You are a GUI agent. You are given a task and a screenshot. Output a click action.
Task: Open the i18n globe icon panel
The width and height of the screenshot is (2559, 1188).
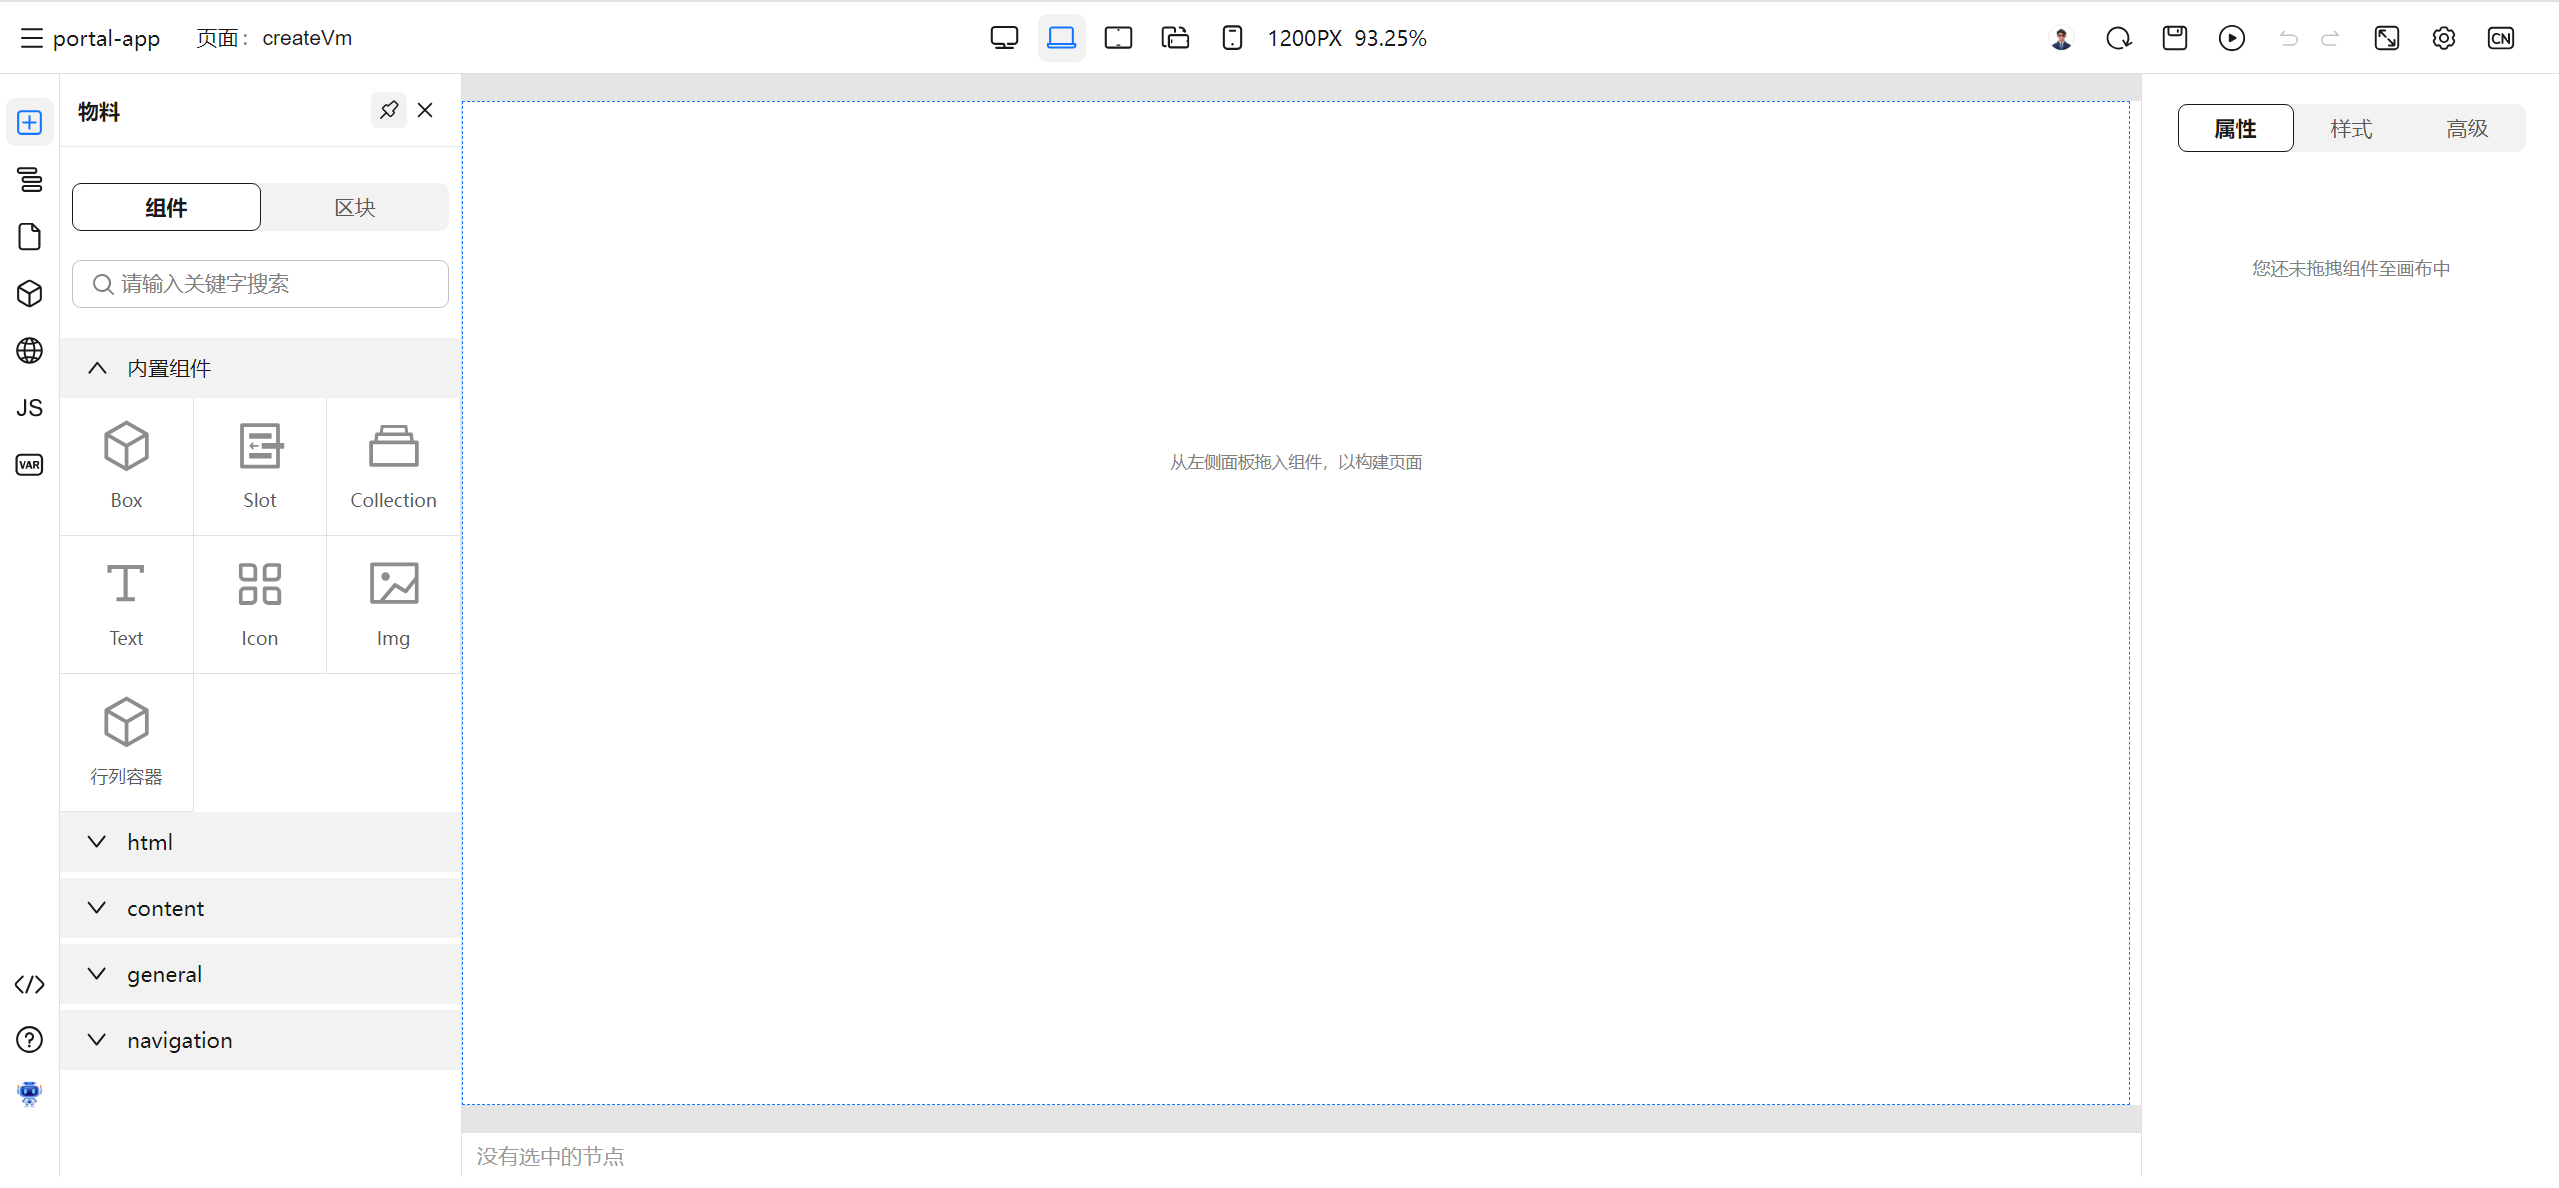point(29,351)
